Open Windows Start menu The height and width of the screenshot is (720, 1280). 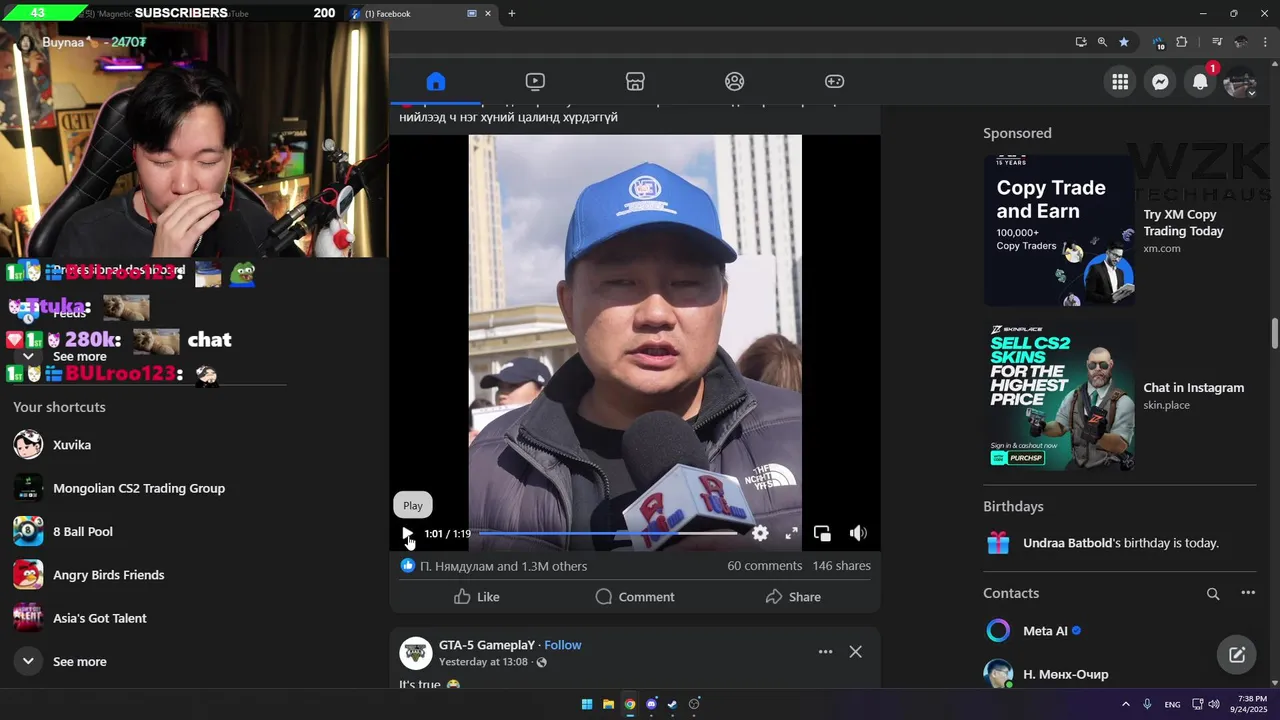click(x=587, y=704)
